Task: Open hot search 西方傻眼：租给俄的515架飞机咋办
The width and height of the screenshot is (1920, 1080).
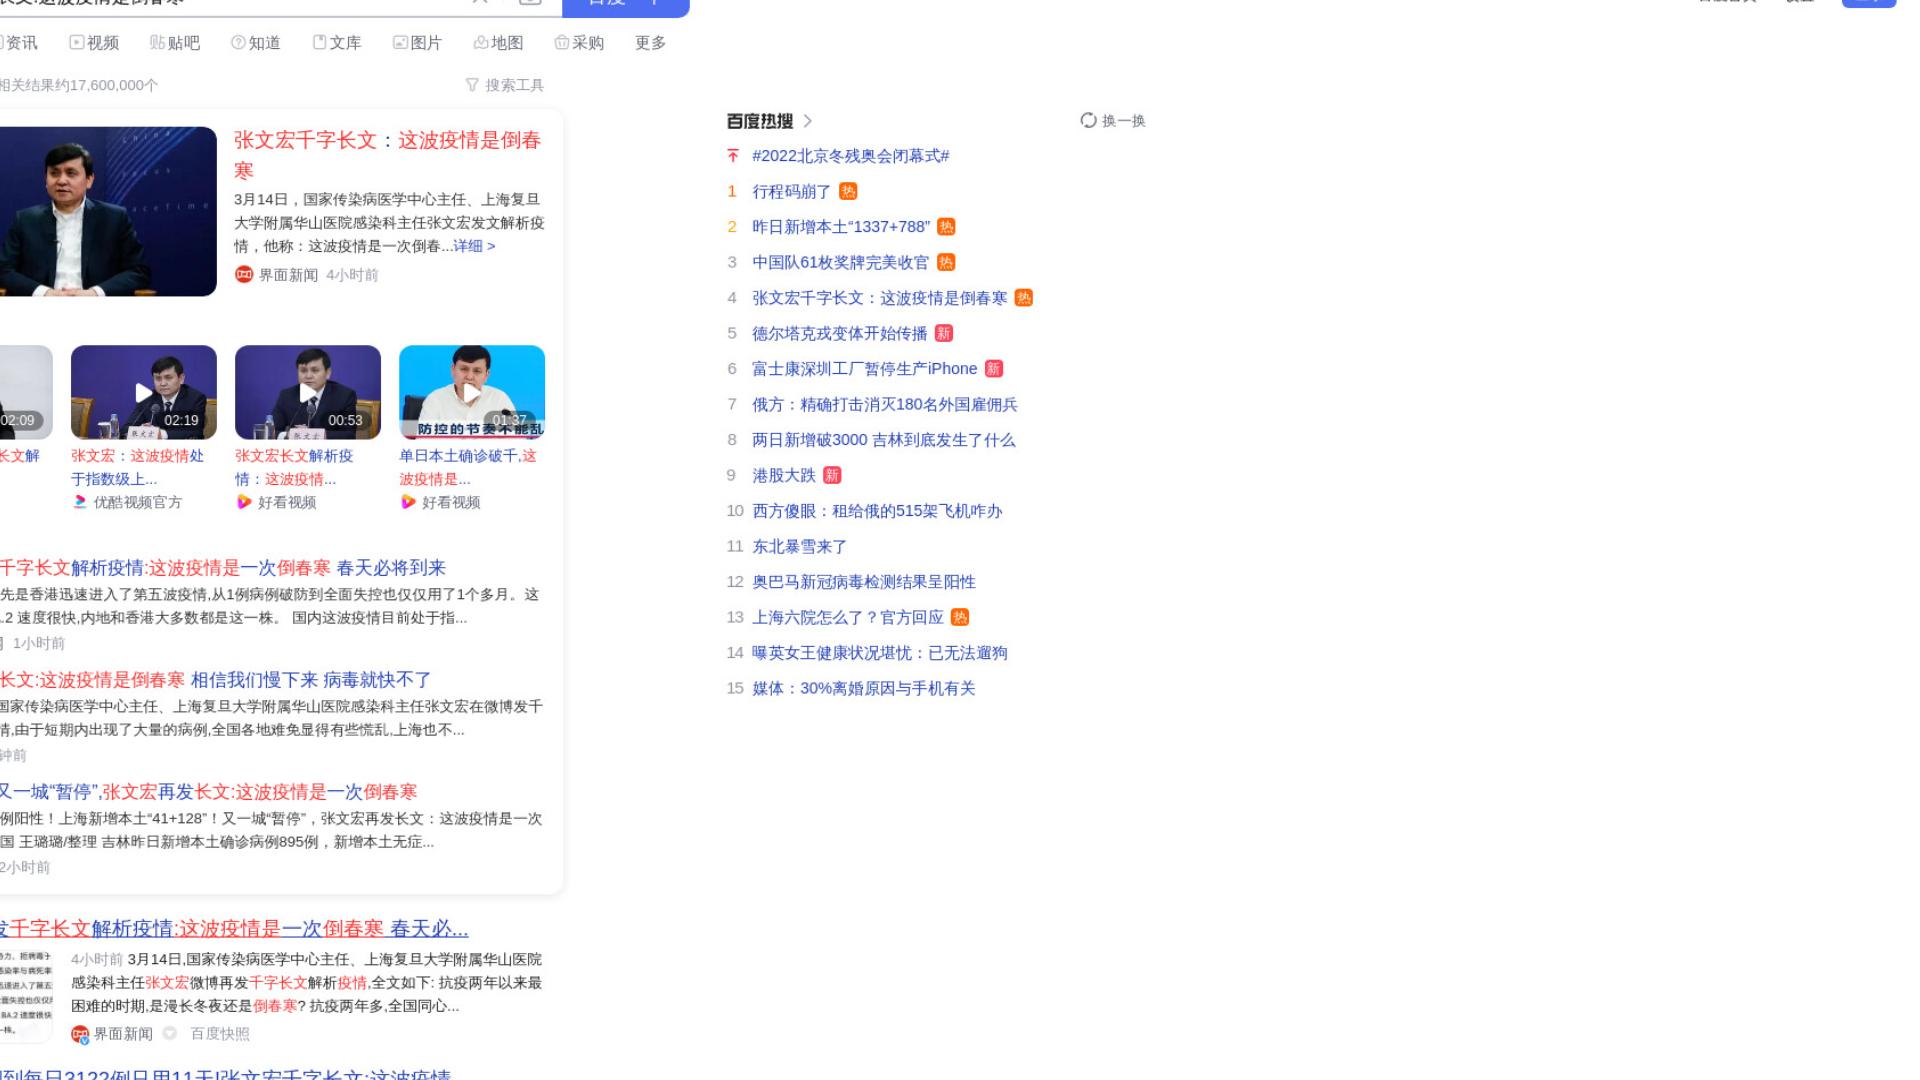Action: pyautogui.click(x=877, y=511)
